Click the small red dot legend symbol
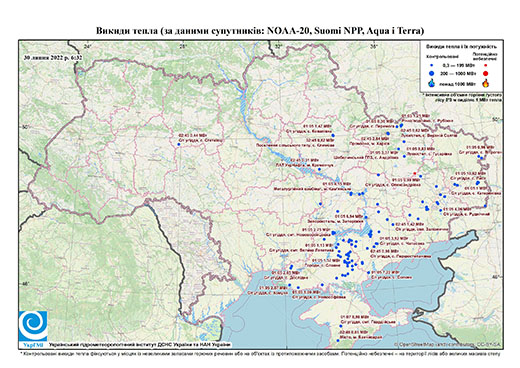The image size is (520, 368). click(486, 65)
